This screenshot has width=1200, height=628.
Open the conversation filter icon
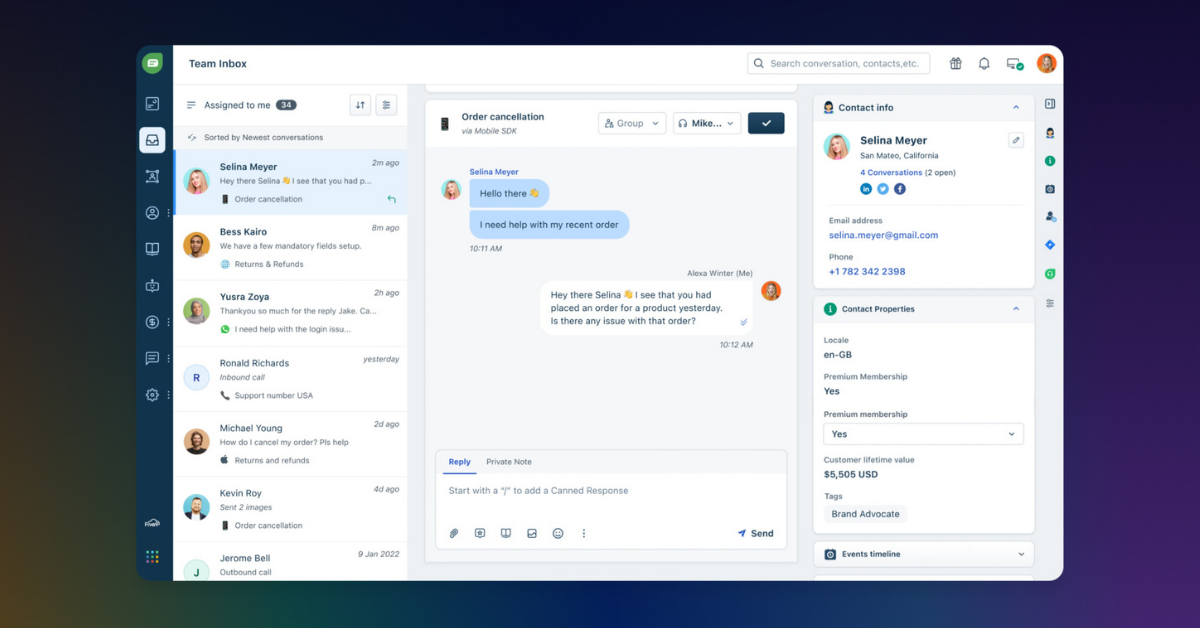tap(387, 105)
